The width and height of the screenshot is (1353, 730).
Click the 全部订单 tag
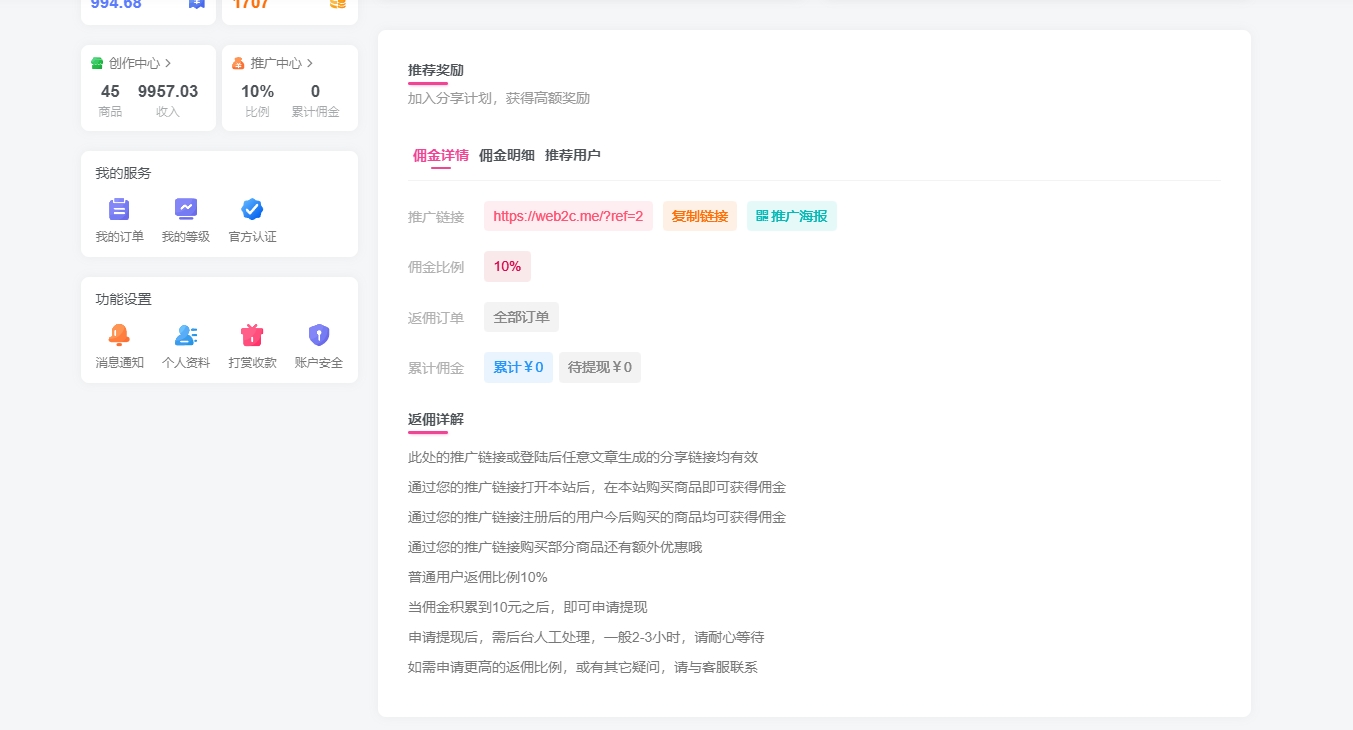521,317
